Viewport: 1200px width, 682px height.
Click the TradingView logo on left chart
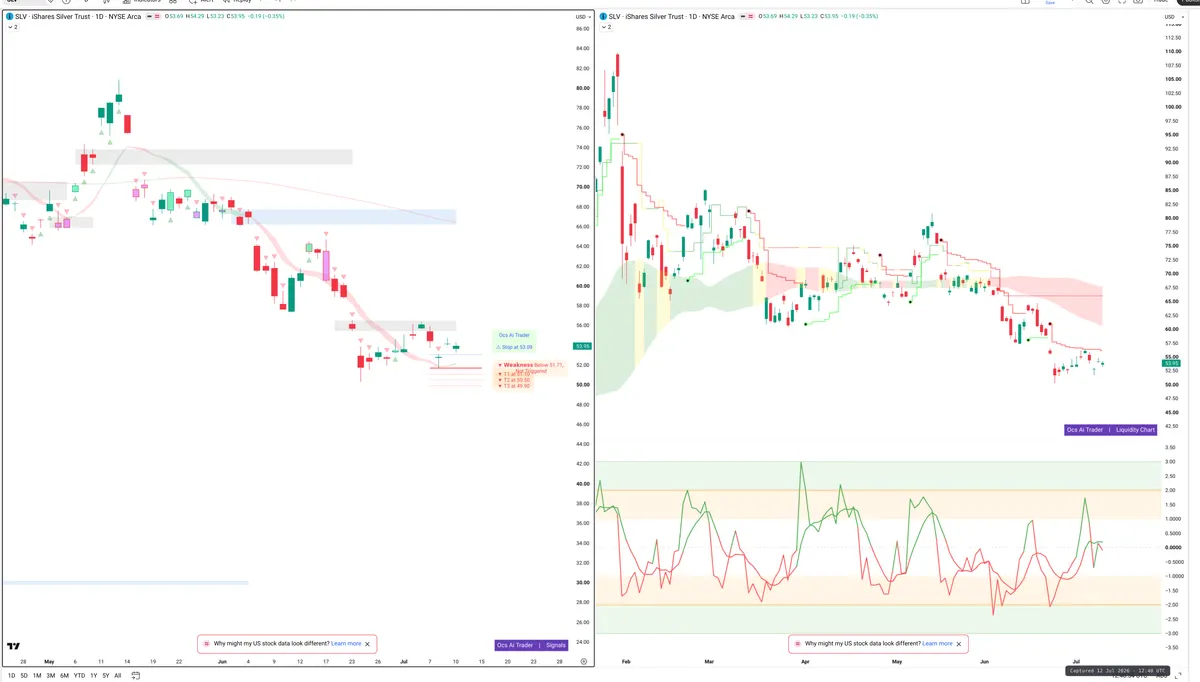[x=14, y=646]
